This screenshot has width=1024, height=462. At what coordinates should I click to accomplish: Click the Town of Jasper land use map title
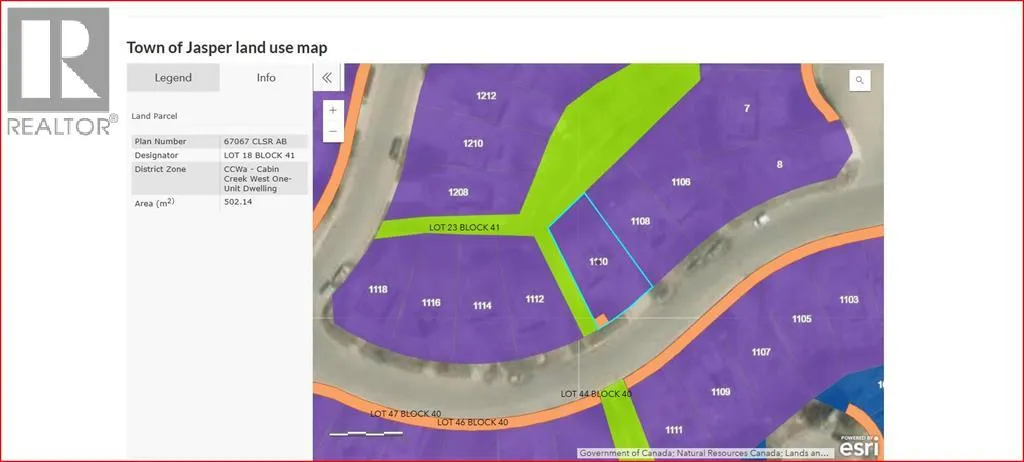(227, 48)
